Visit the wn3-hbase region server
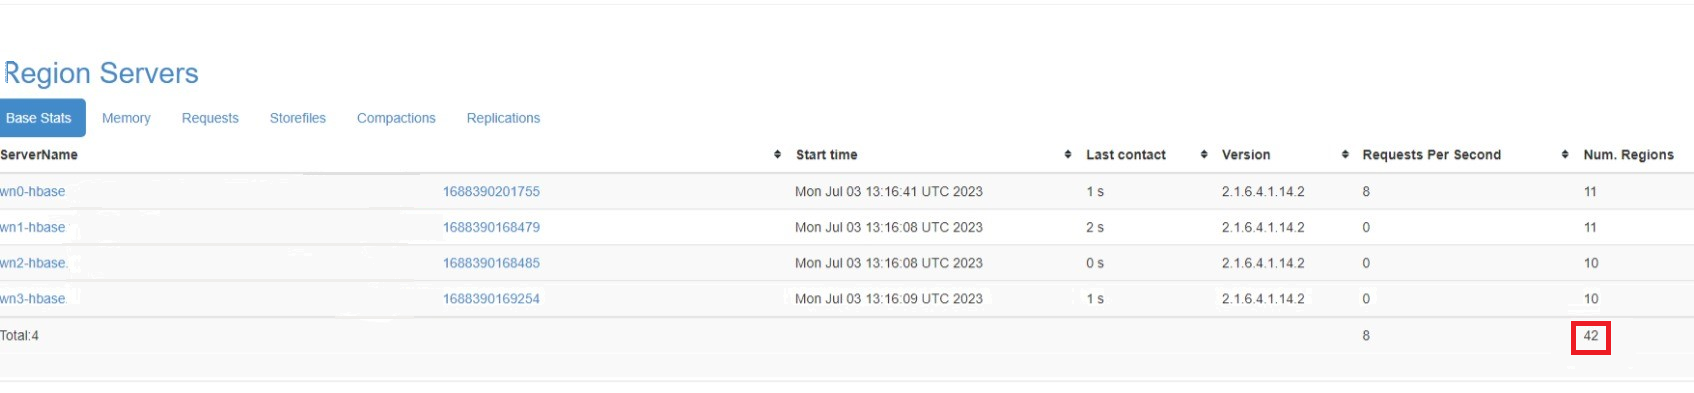1694x393 pixels. point(33,299)
